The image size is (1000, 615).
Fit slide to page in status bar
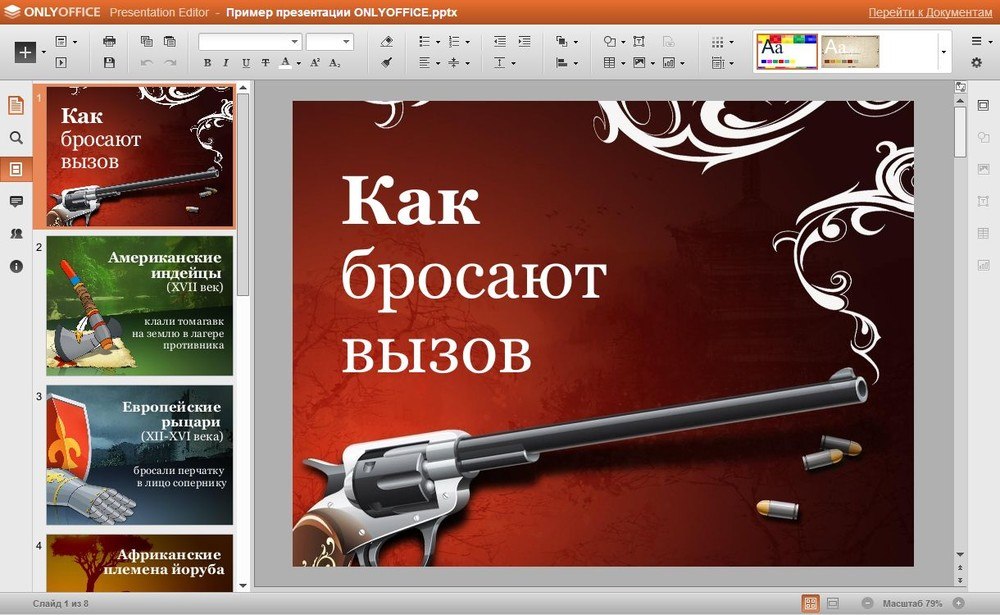(x=811, y=603)
